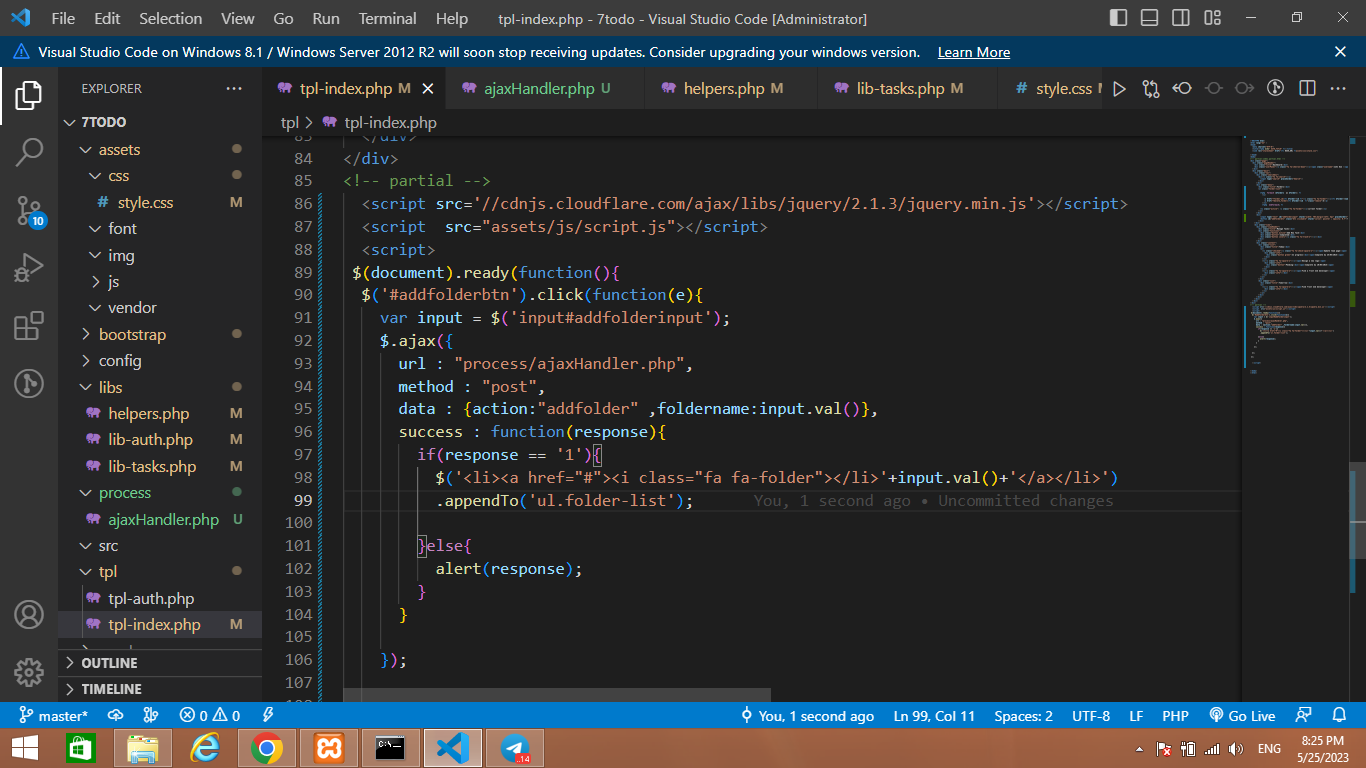The width and height of the screenshot is (1366, 768).
Task: Click the feedback icon in status bar
Action: (1303, 716)
